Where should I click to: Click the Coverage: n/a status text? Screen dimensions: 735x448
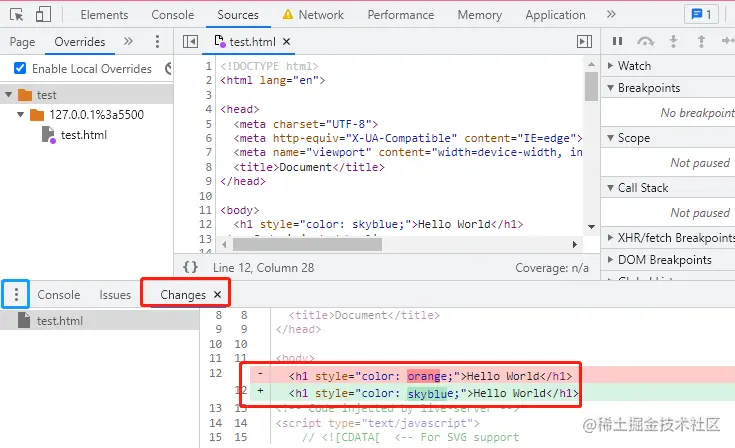[552, 268]
